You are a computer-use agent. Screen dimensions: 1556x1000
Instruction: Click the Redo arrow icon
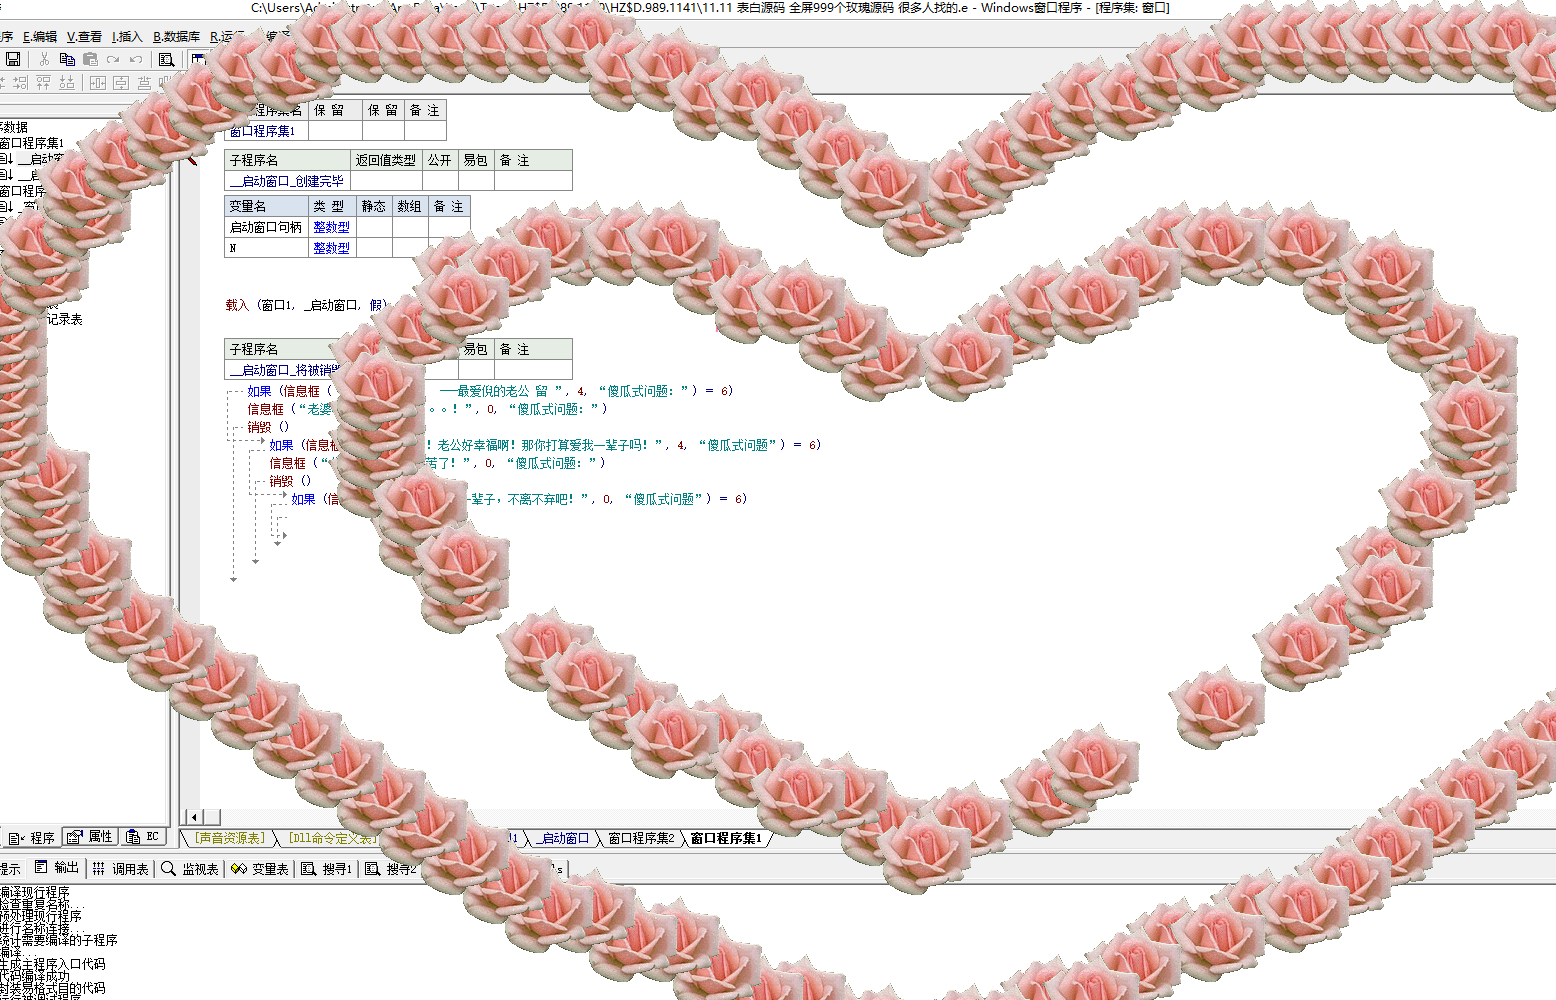[113, 60]
